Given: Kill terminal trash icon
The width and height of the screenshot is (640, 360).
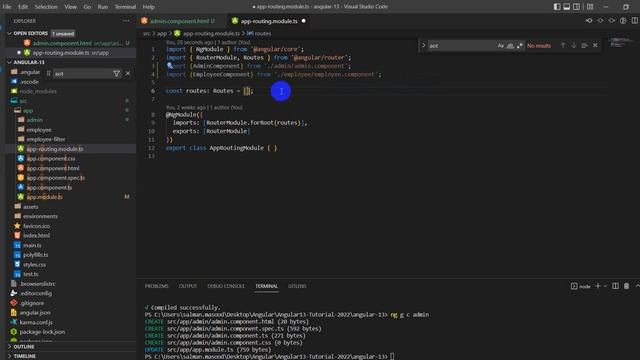Looking at the screenshot, I should point(627,286).
